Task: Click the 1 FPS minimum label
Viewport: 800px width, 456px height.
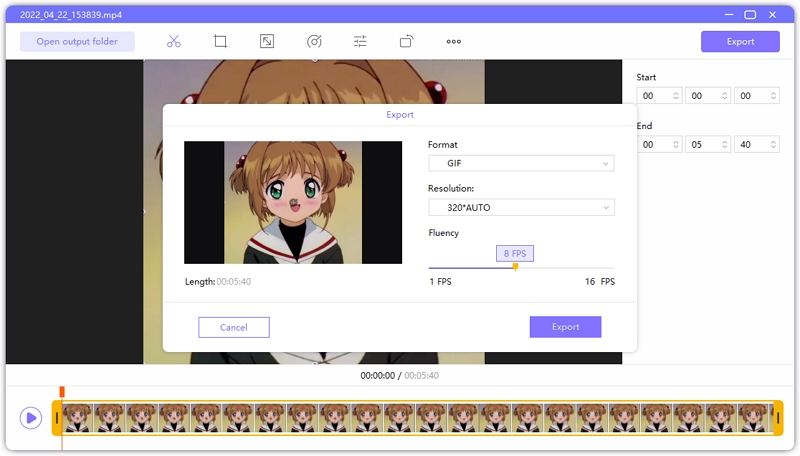Action: 440,282
